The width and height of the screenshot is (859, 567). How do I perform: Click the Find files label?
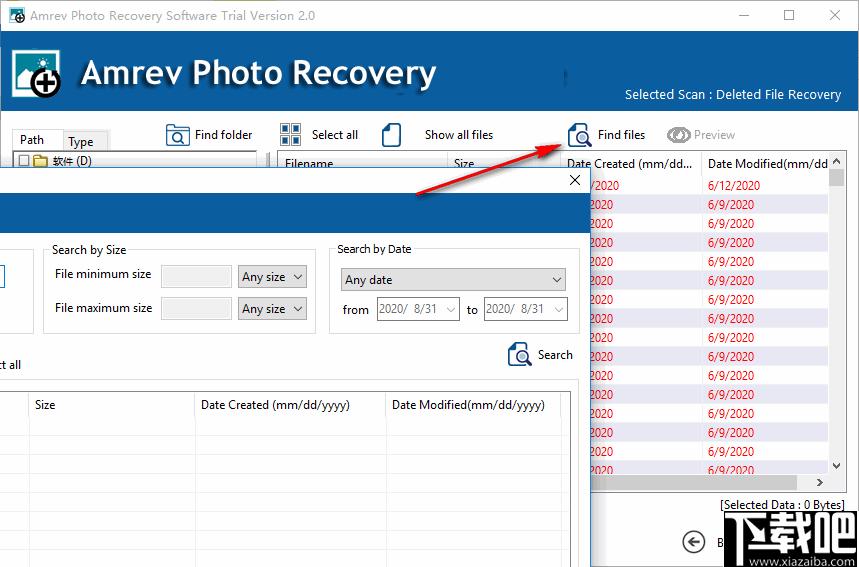[x=621, y=135]
